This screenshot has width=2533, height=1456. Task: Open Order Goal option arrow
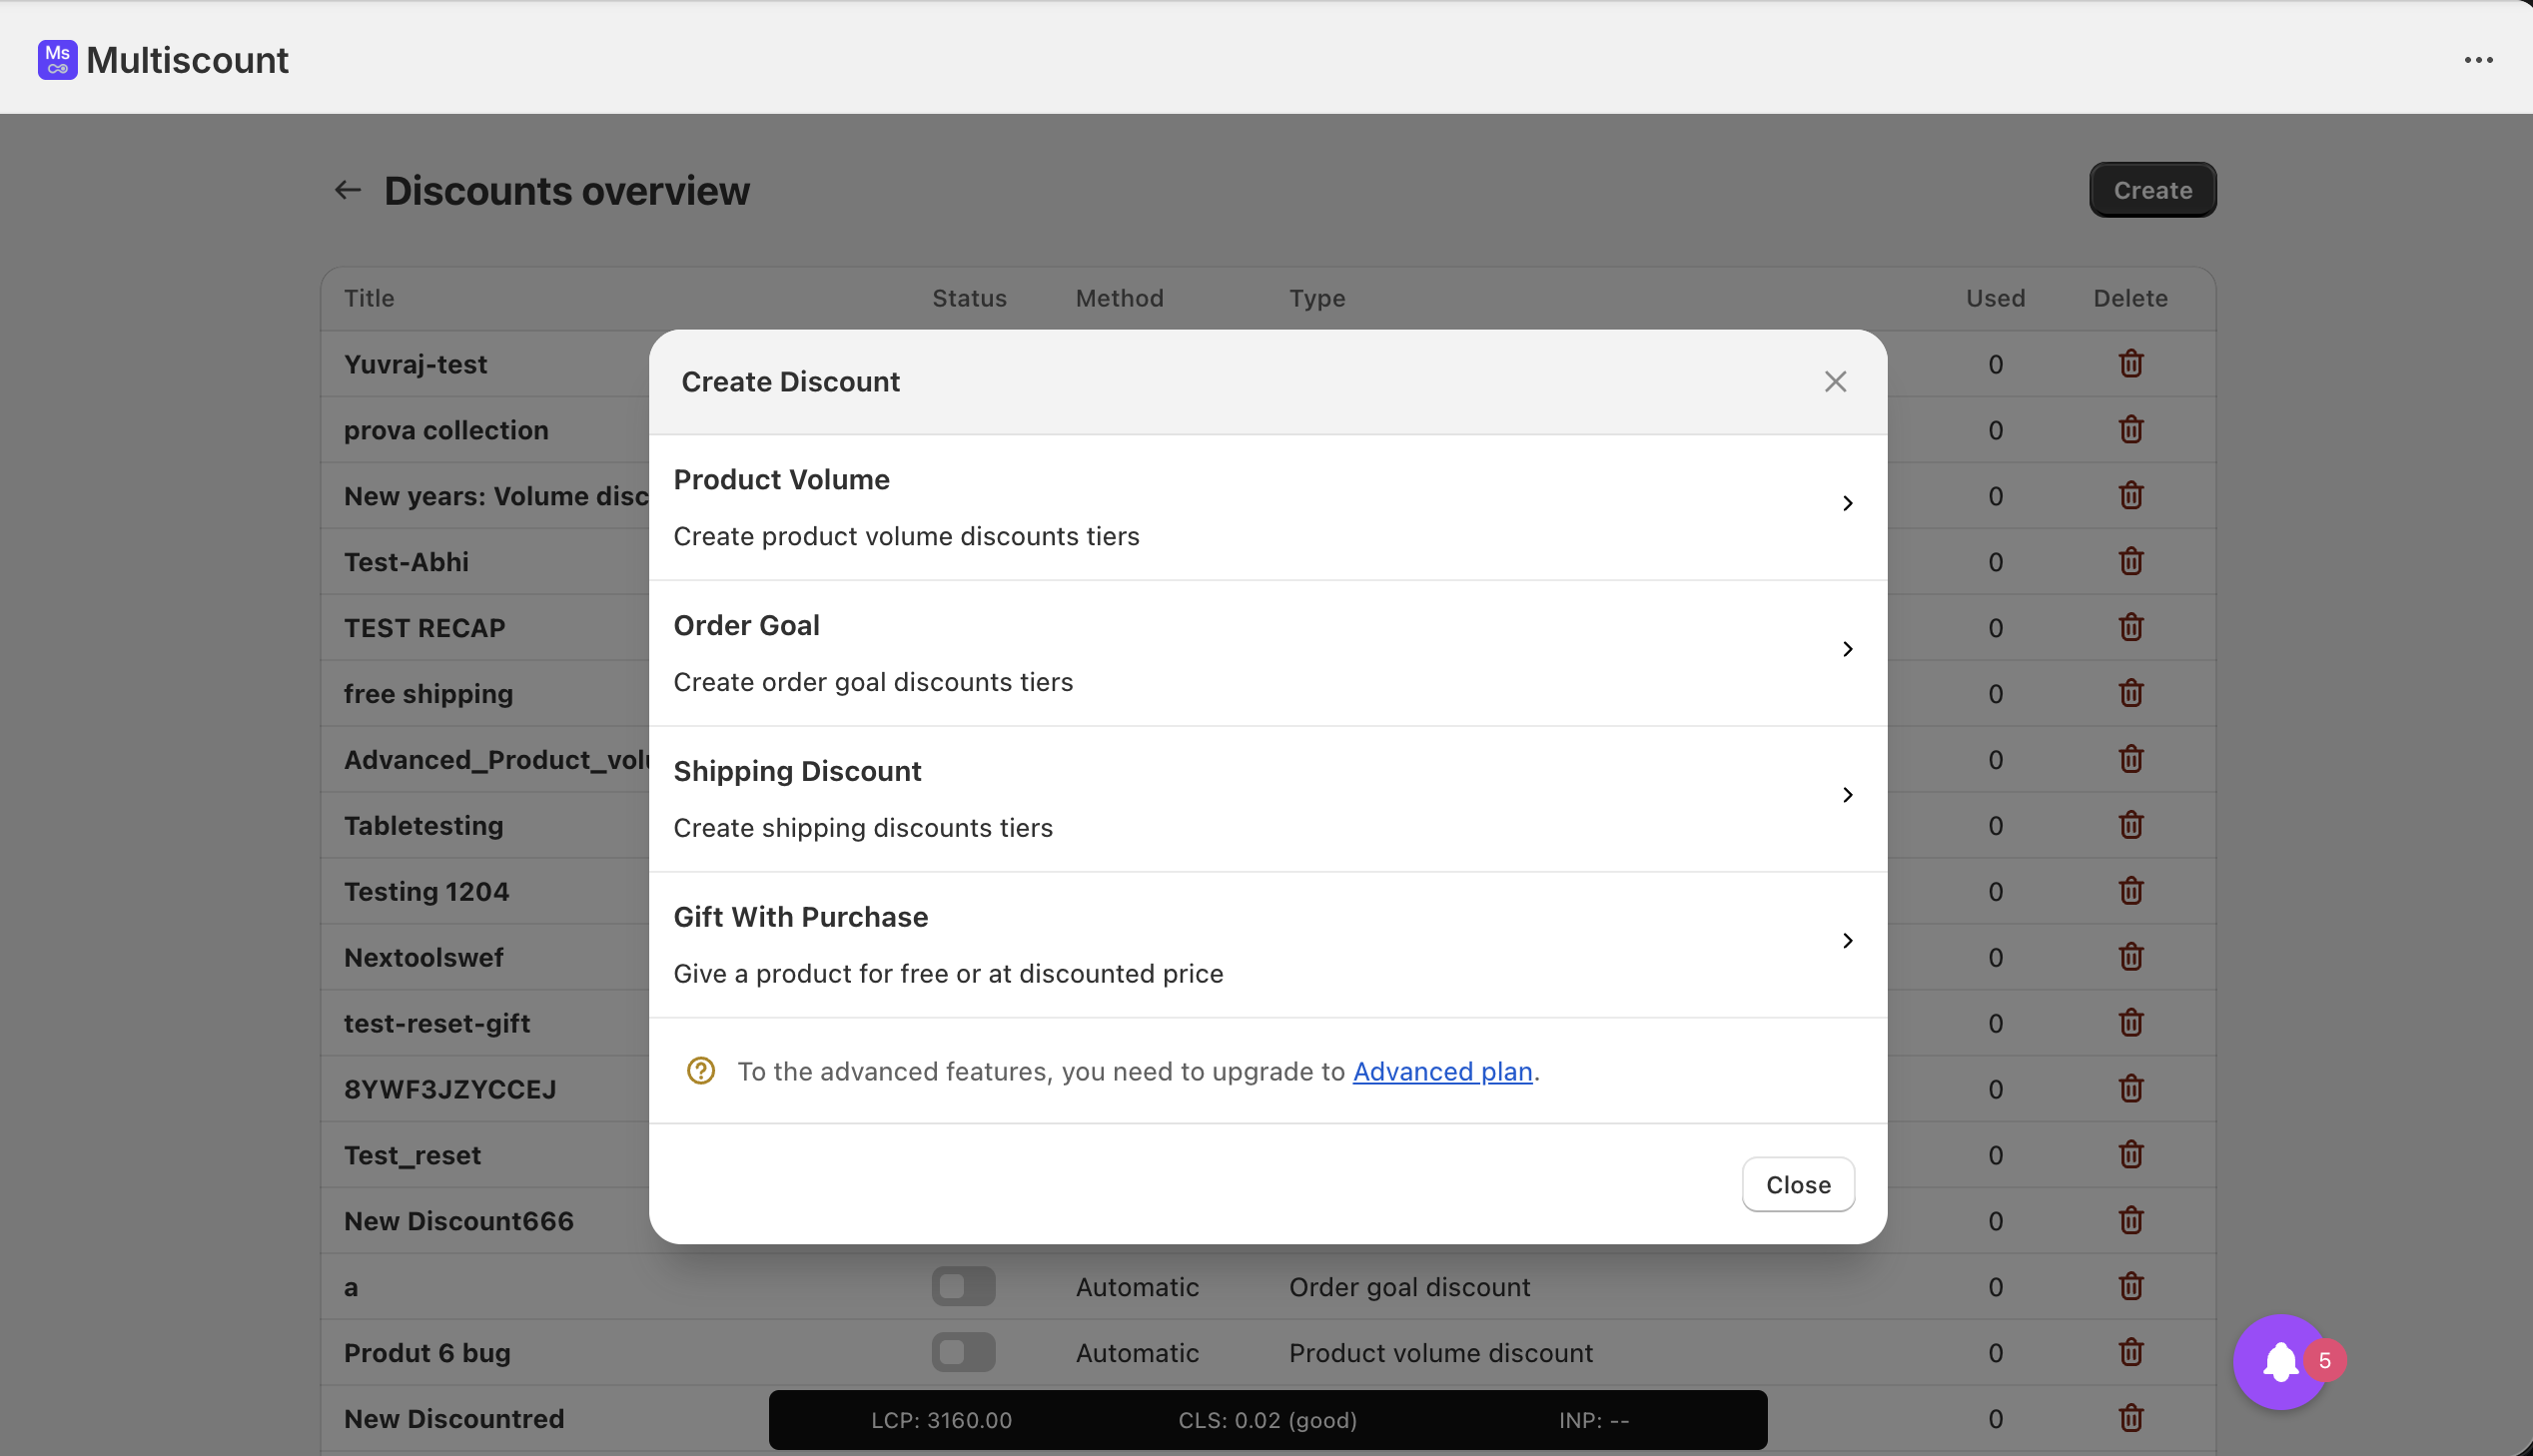coord(1847,650)
